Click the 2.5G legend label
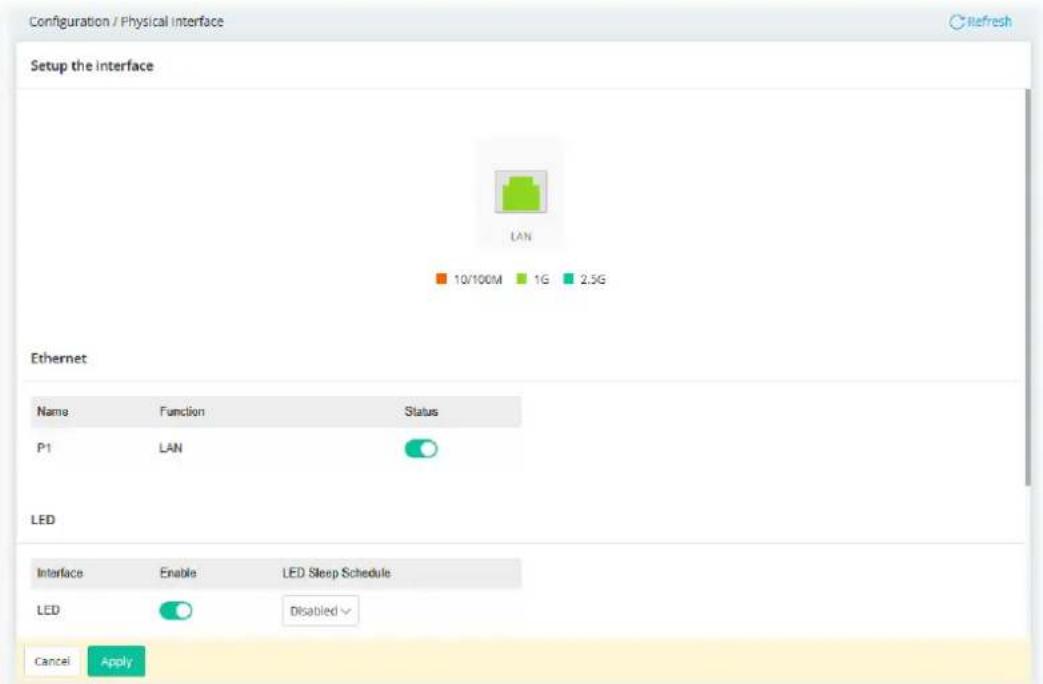 pyautogui.click(x=593, y=279)
